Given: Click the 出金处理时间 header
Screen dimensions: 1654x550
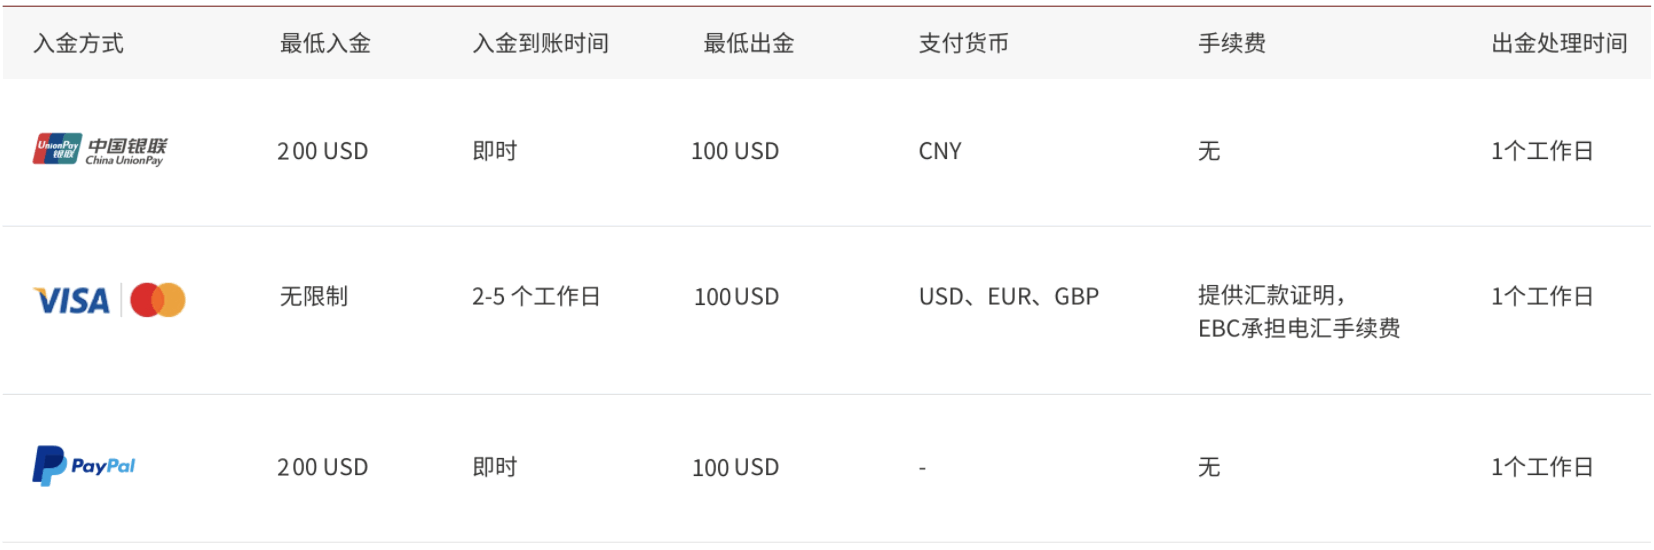Looking at the screenshot, I should (x=1559, y=43).
